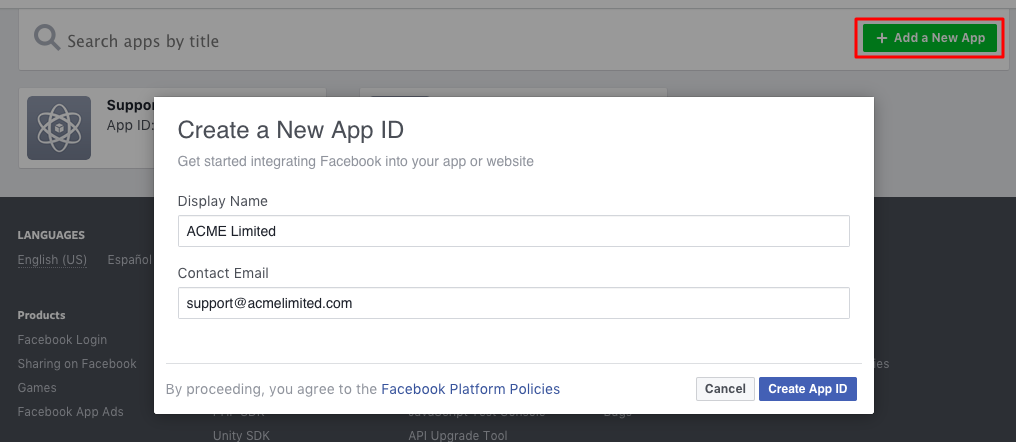The image size is (1016, 442).
Task: Click the magnifier search icon
Action: [47, 38]
